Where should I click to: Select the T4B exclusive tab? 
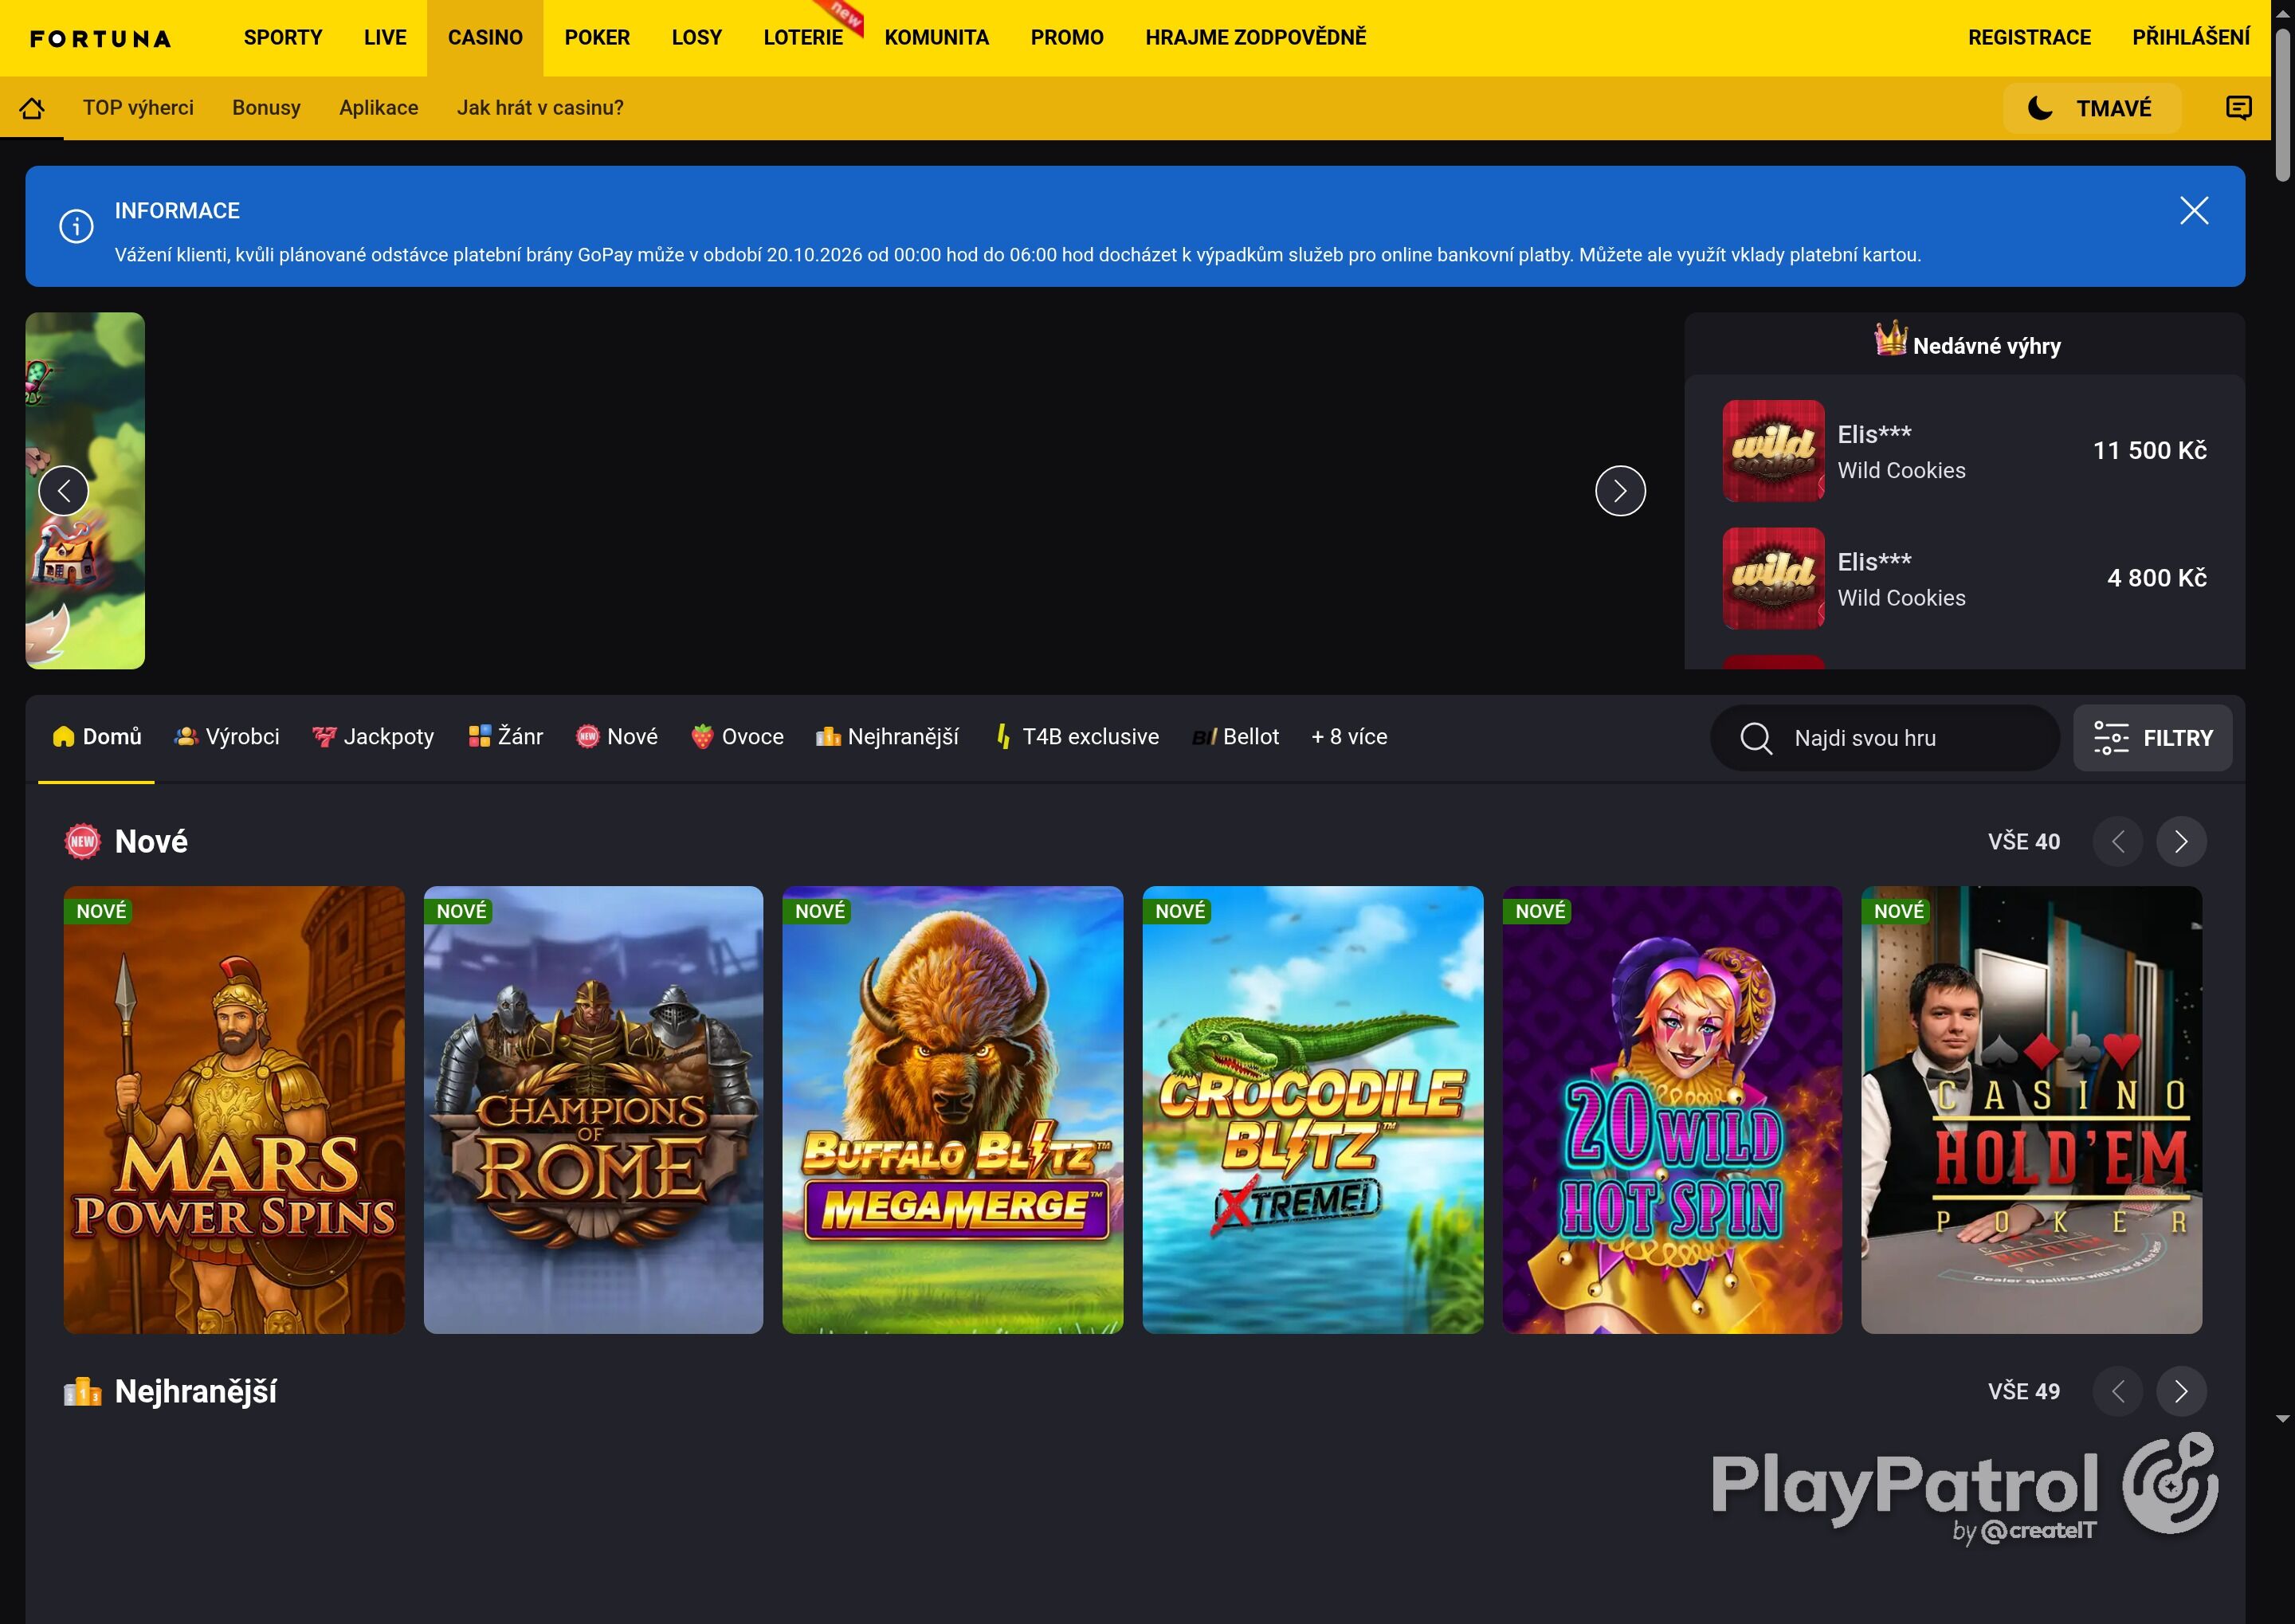point(1076,737)
